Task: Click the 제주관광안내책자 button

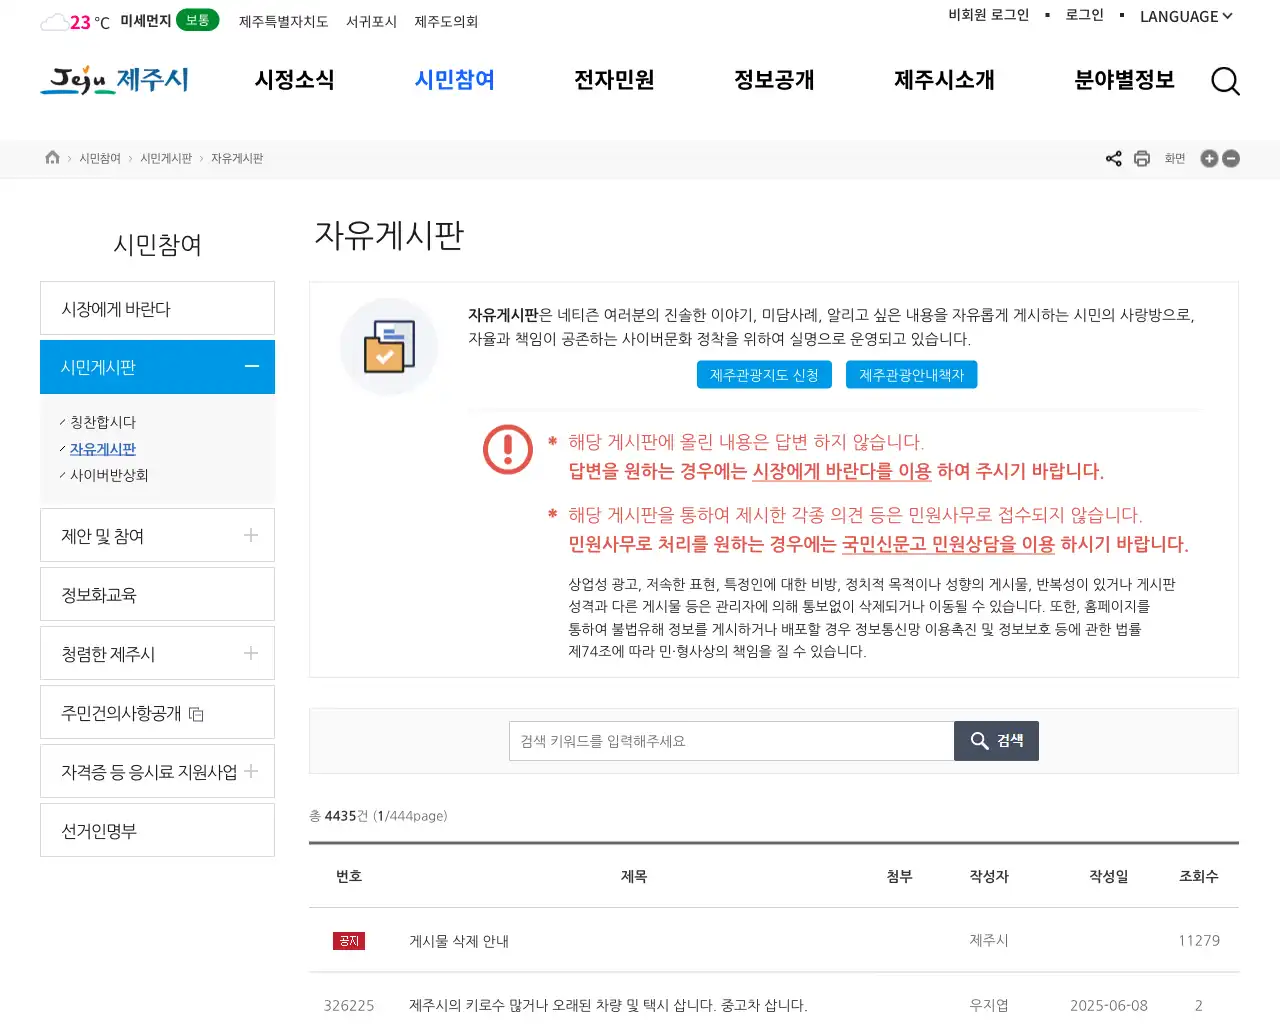Action: tap(912, 375)
